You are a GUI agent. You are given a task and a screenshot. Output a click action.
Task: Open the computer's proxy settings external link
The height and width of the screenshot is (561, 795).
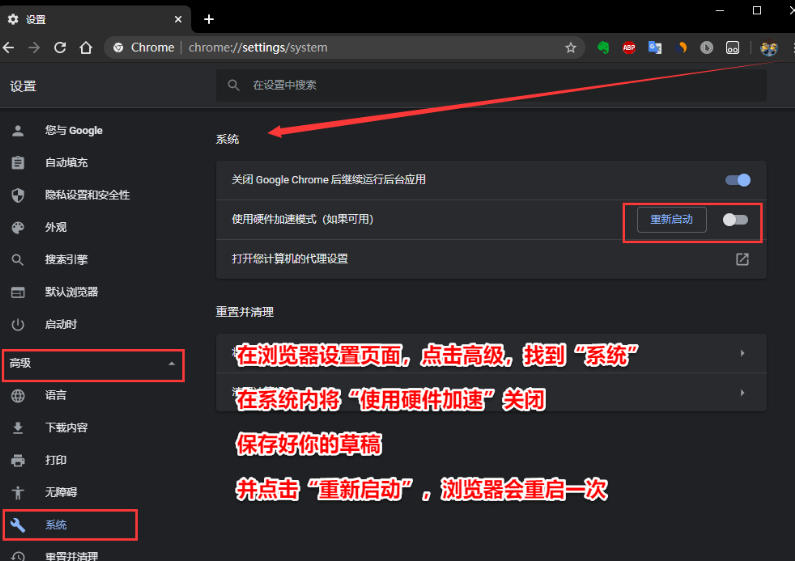click(742, 259)
